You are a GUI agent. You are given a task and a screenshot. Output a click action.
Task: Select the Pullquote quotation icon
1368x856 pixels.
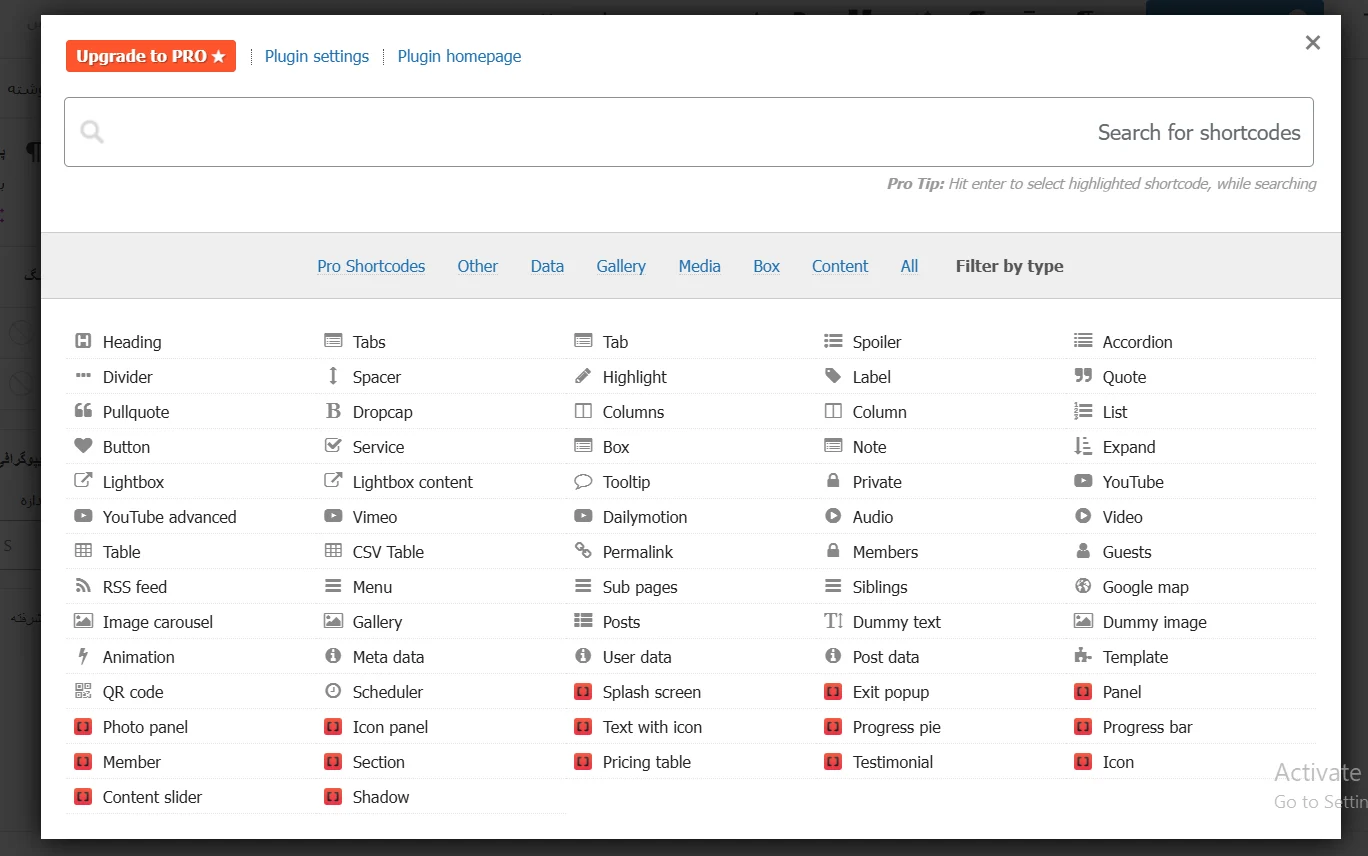pos(84,412)
